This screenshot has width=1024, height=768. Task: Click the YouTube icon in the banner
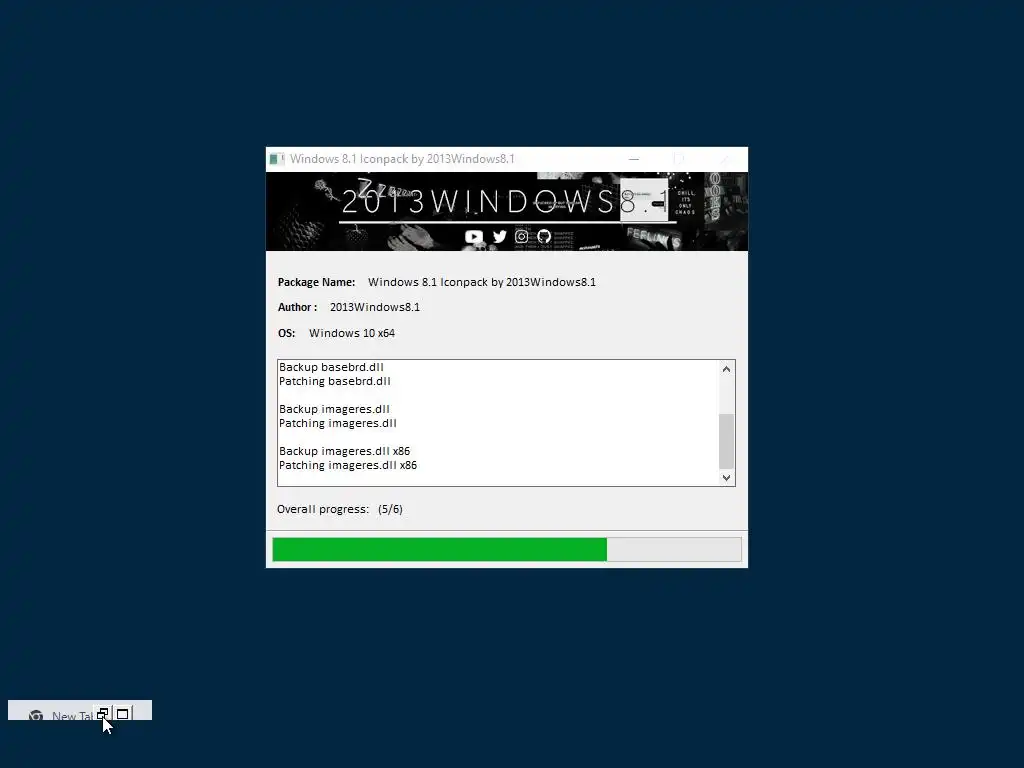coord(474,236)
